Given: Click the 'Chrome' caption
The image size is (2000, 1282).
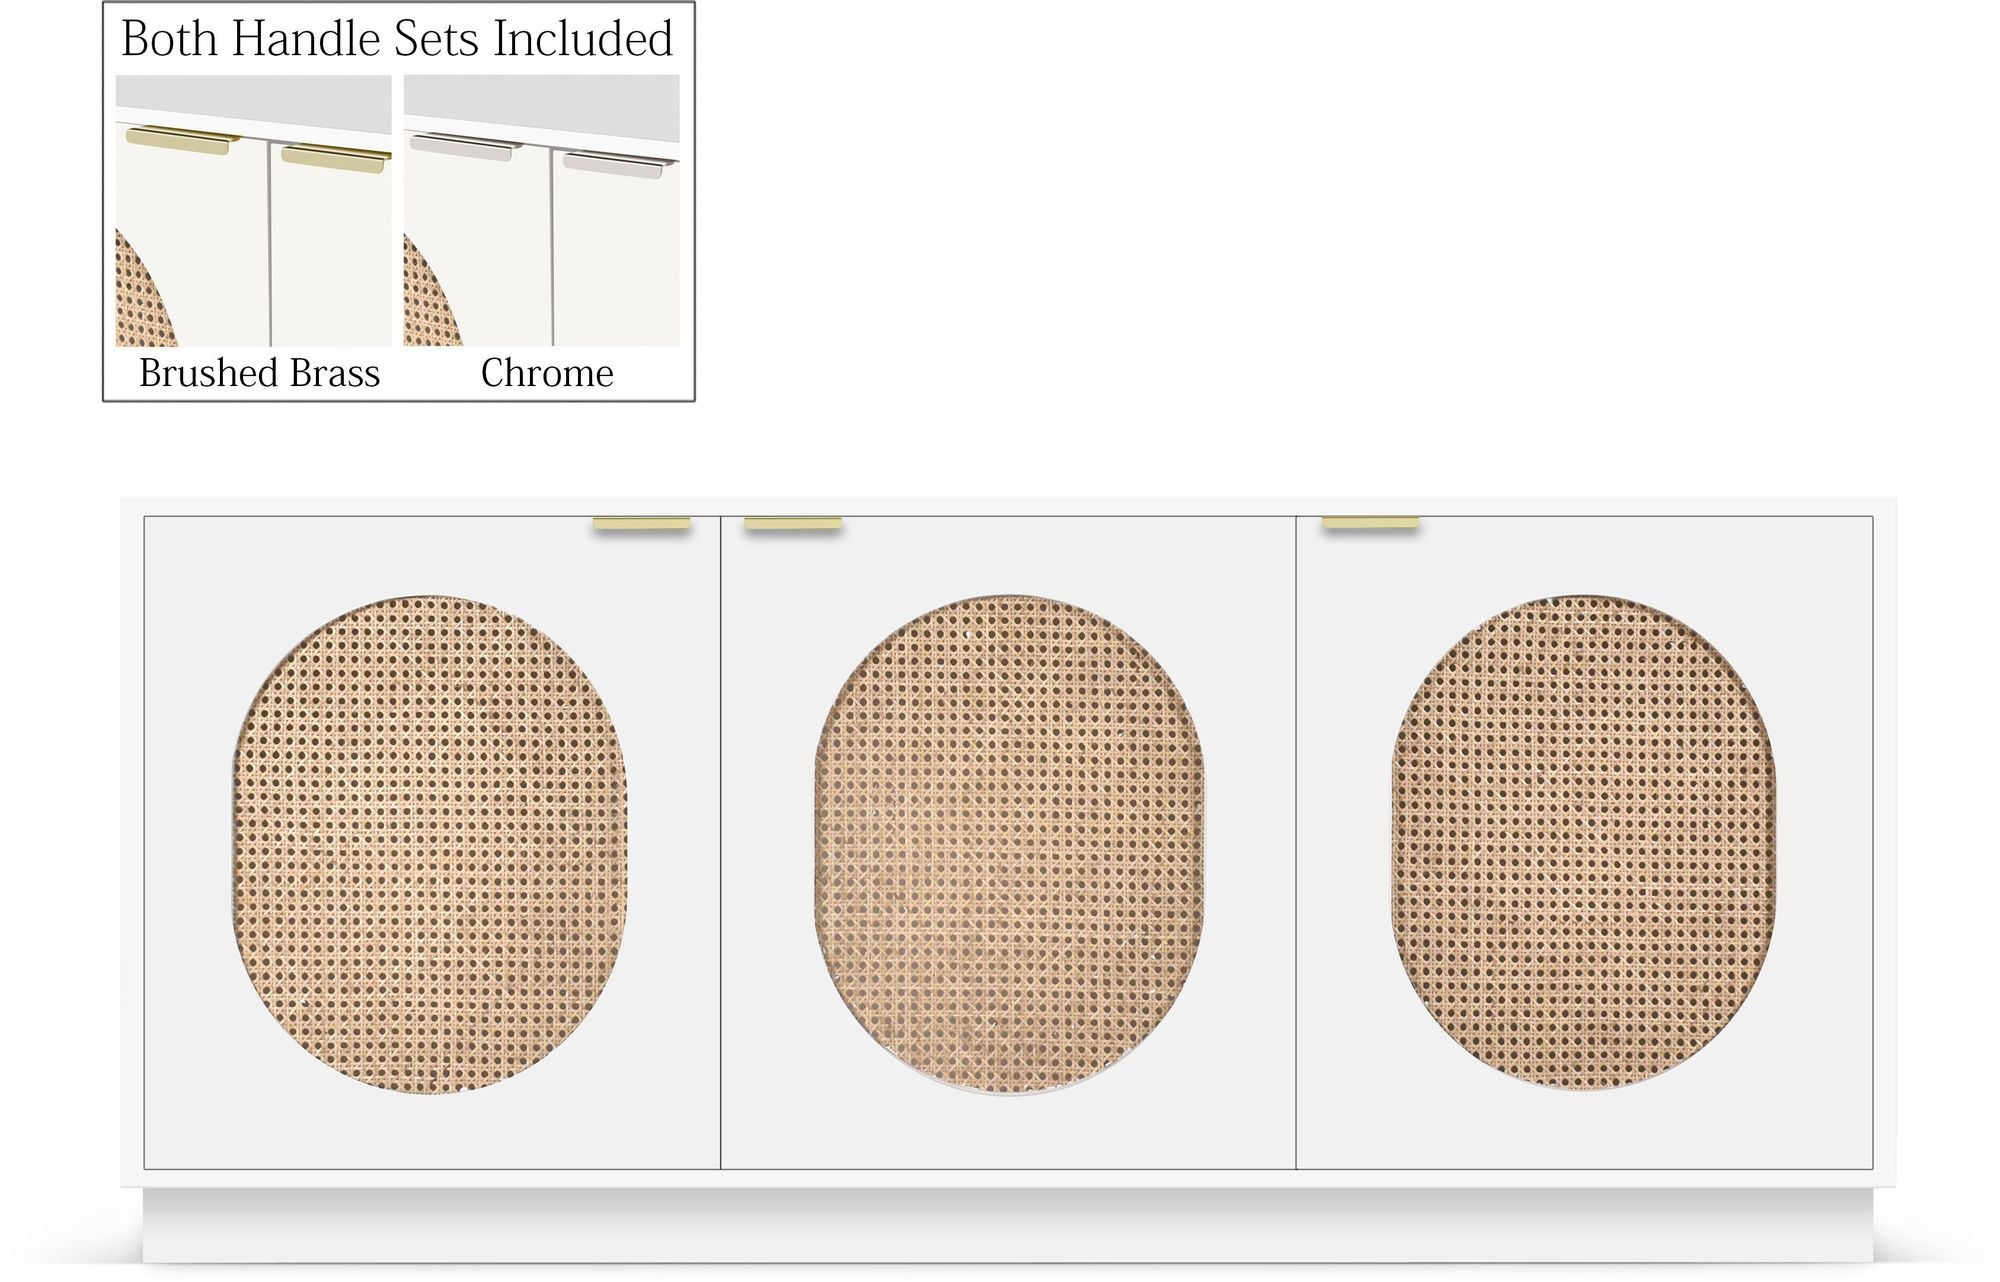Looking at the screenshot, I should click(547, 373).
